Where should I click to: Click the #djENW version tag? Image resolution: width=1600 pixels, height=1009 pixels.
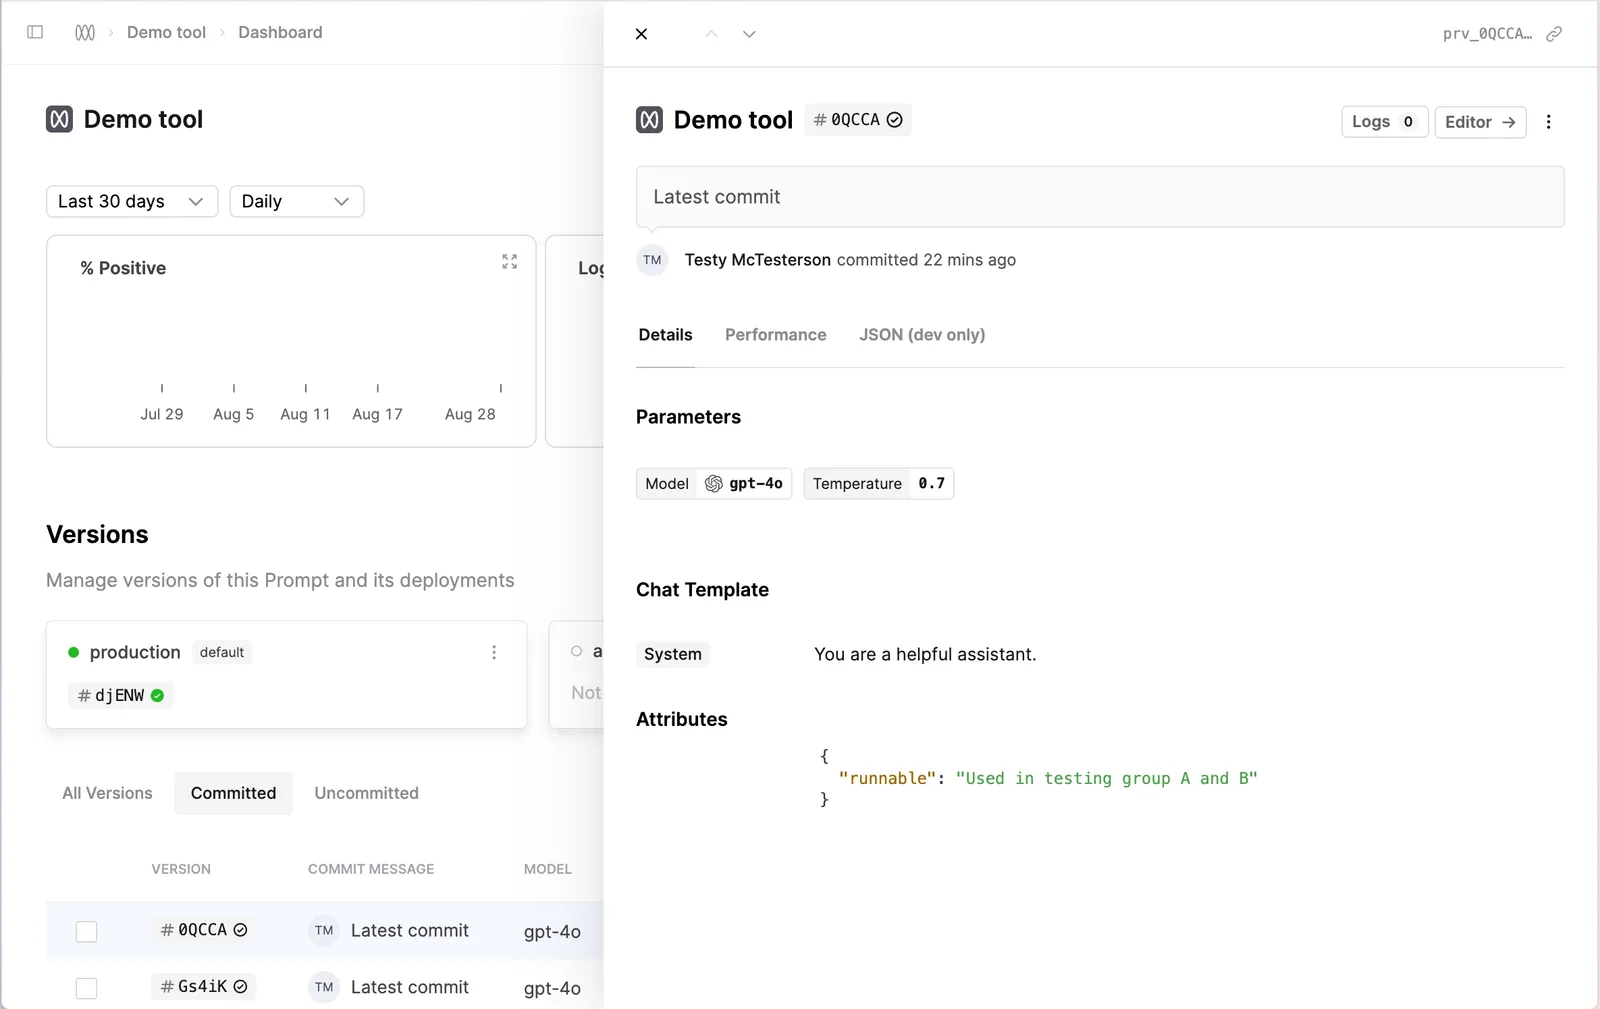[x=121, y=695]
